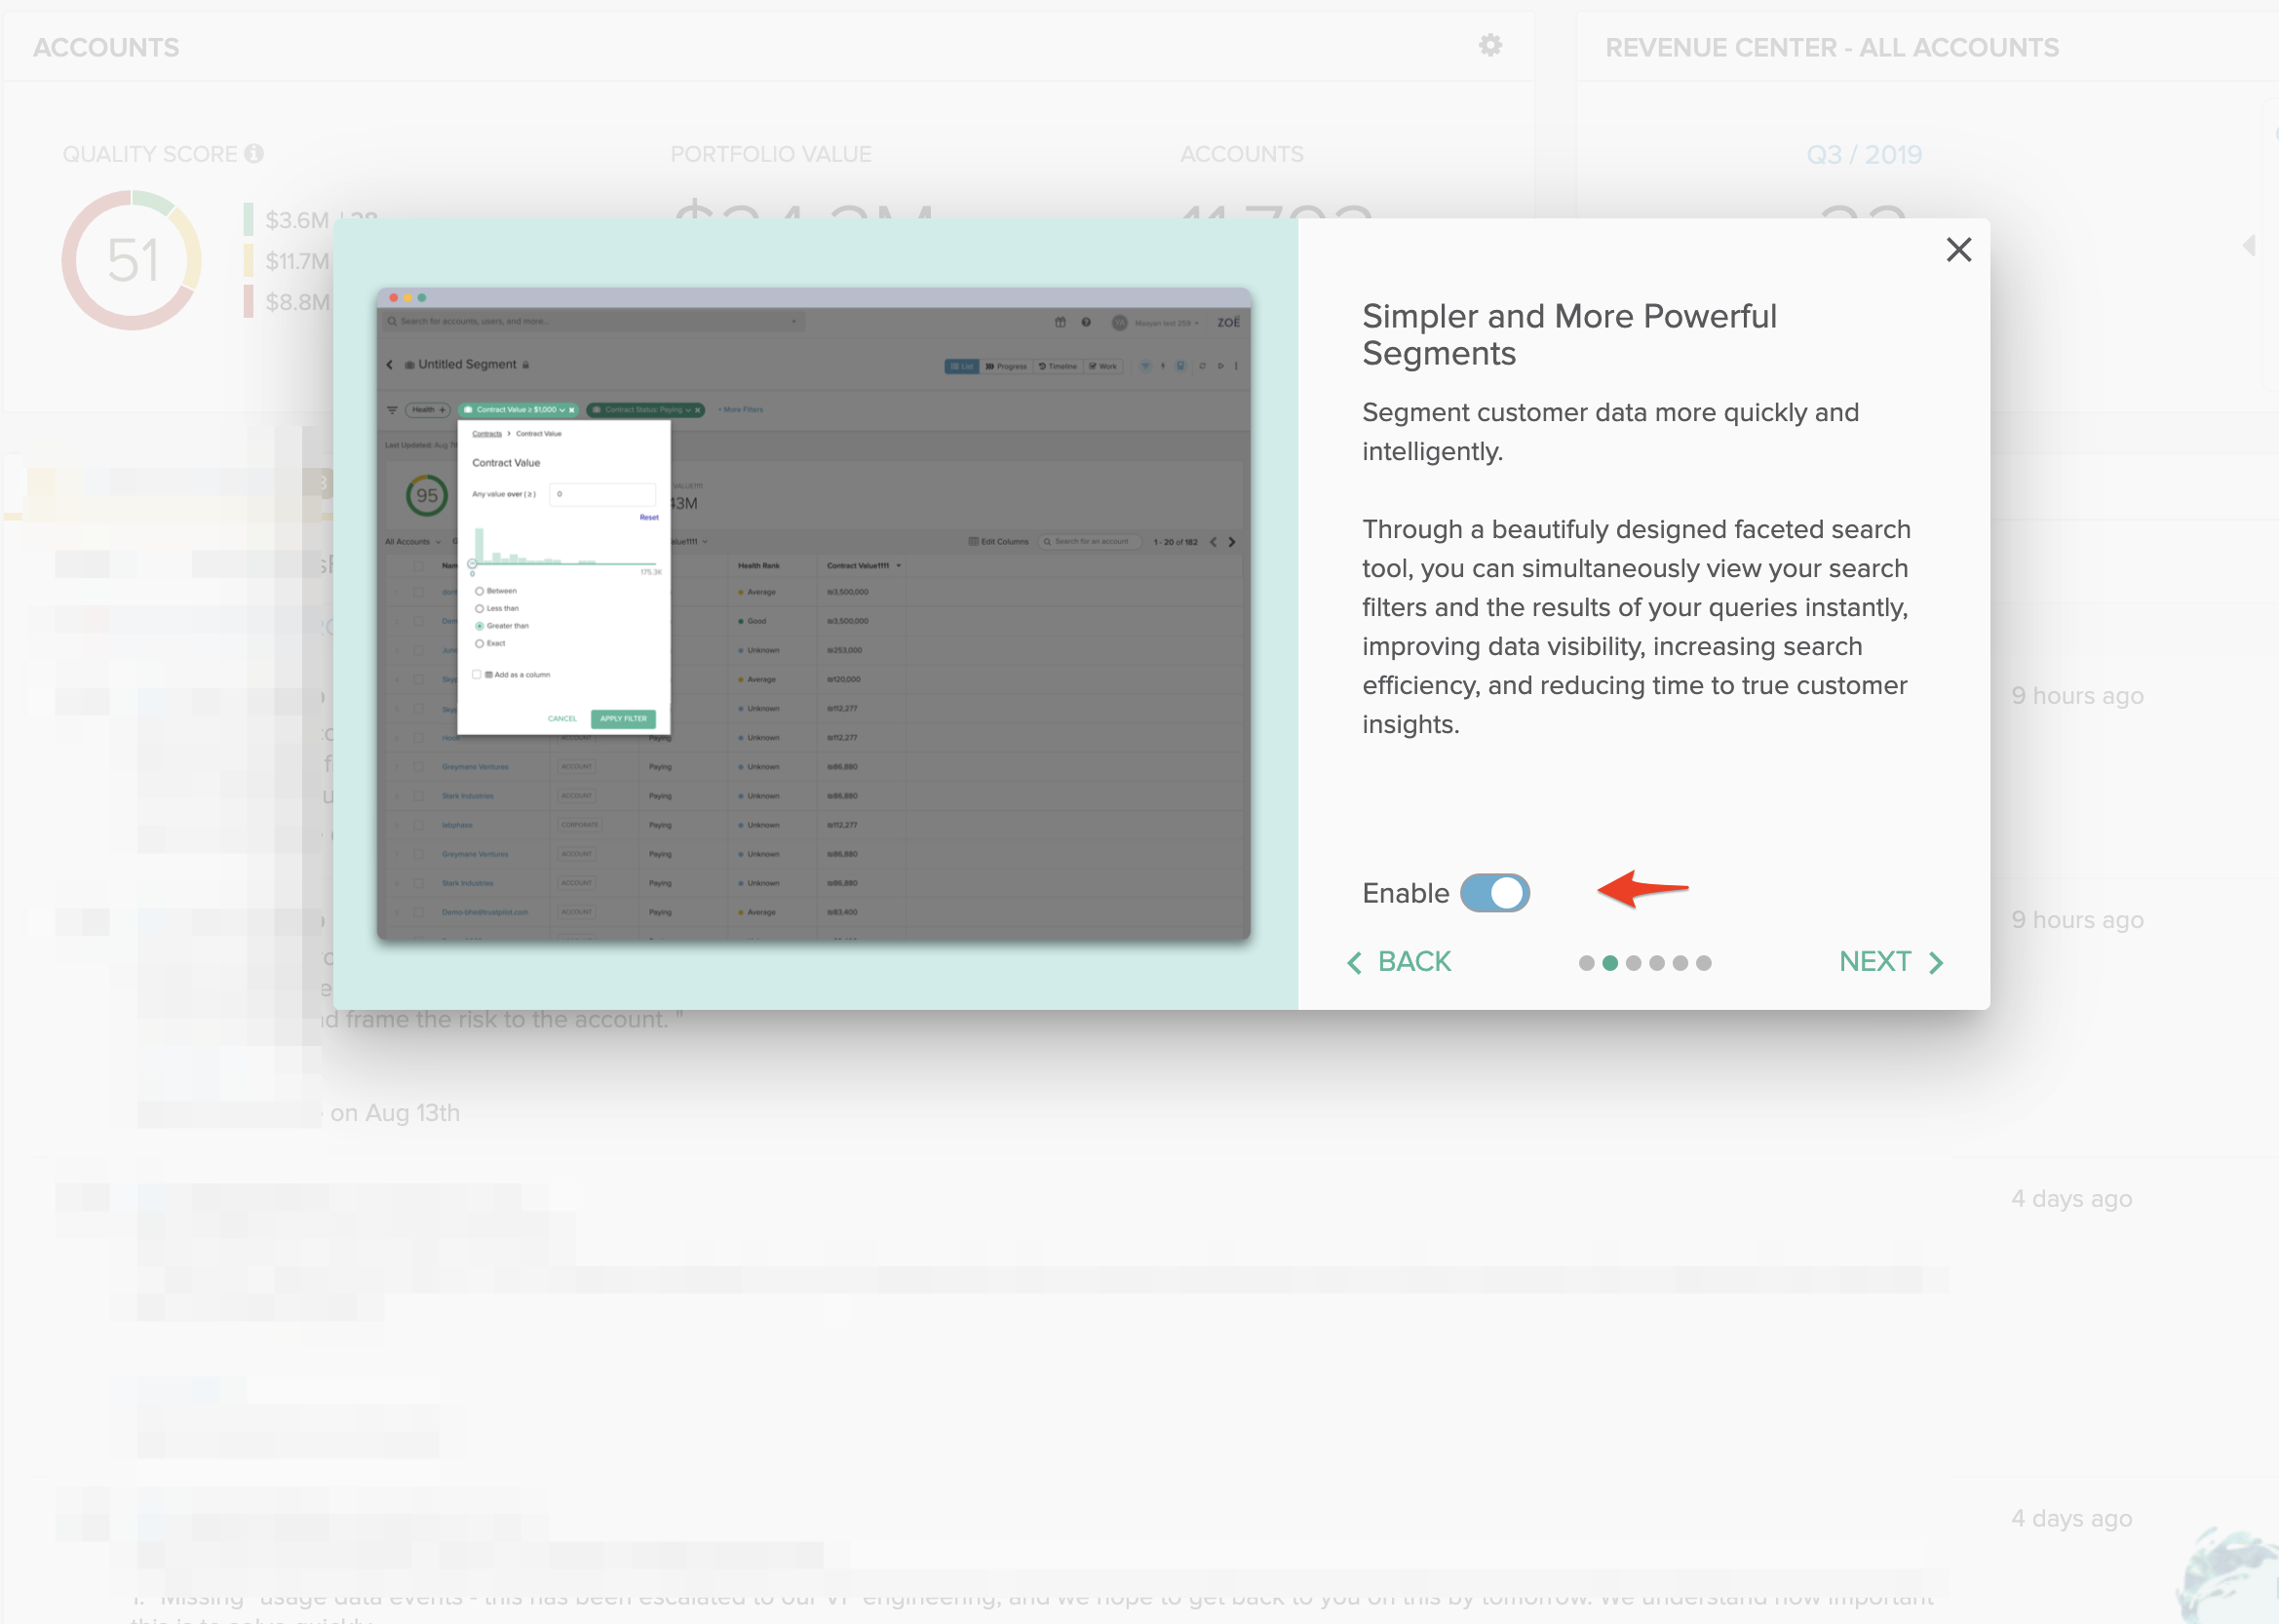Select the 'on Aug 13th' activity text
This screenshot has width=2279, height=1624.
click(x=395, y=1113)
